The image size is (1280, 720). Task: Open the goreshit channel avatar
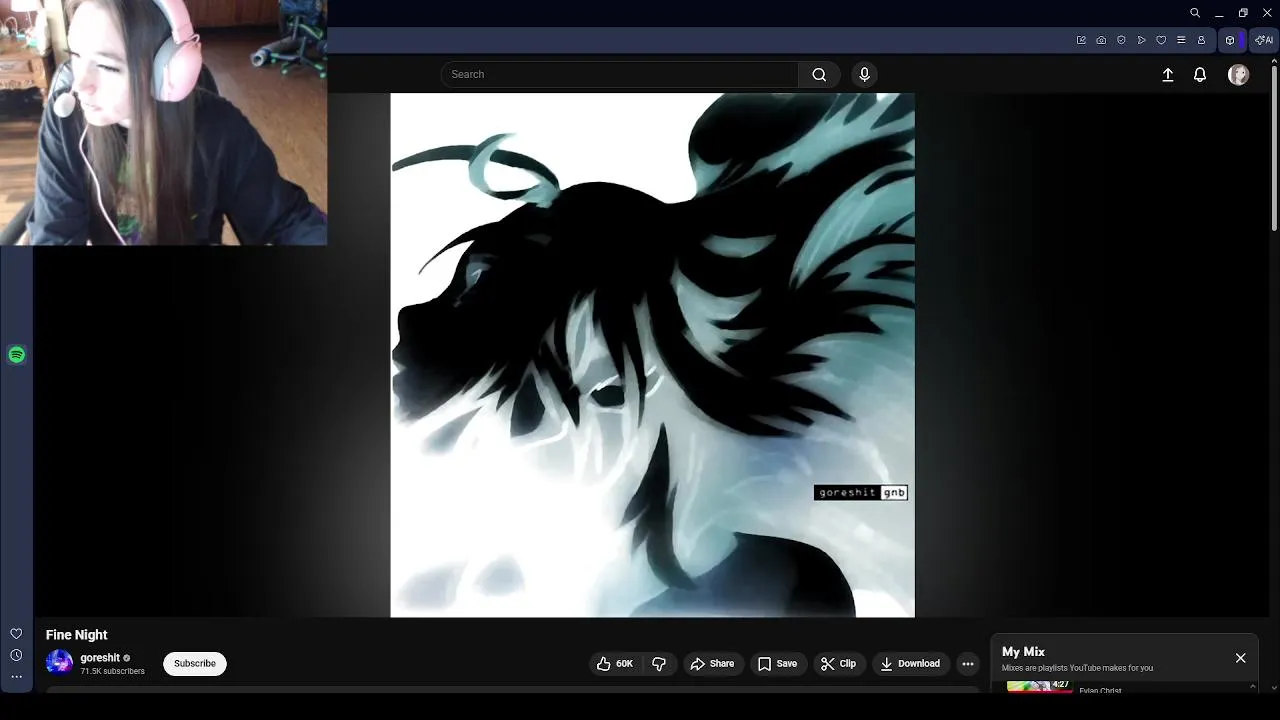(x=60, y=663)
